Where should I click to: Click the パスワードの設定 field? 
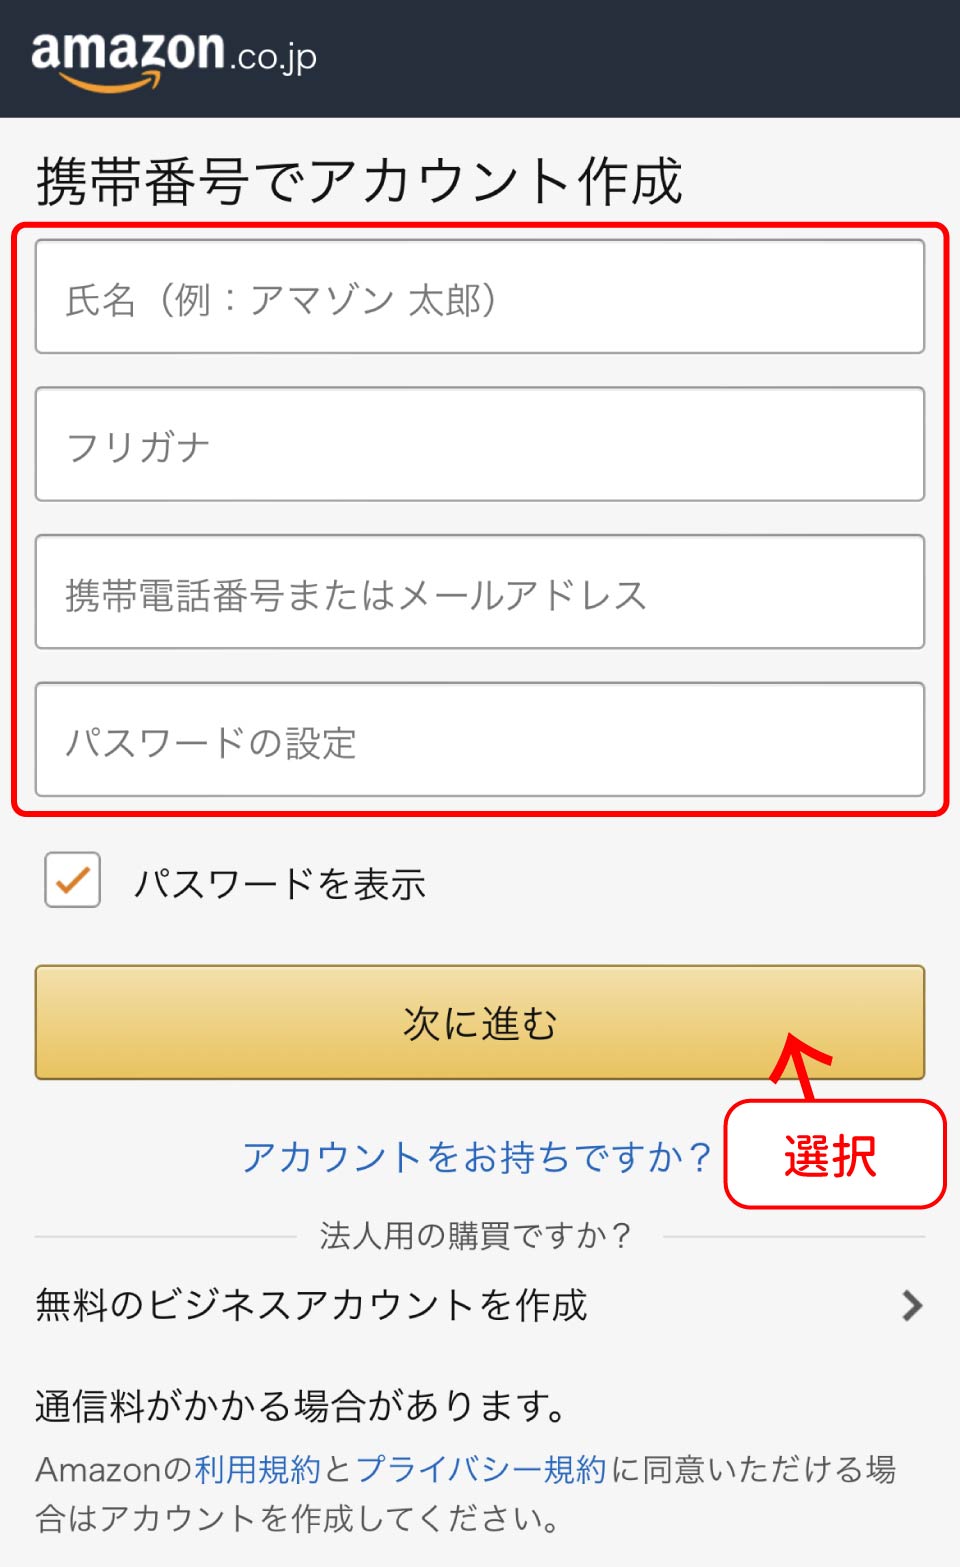coord(480,740)
